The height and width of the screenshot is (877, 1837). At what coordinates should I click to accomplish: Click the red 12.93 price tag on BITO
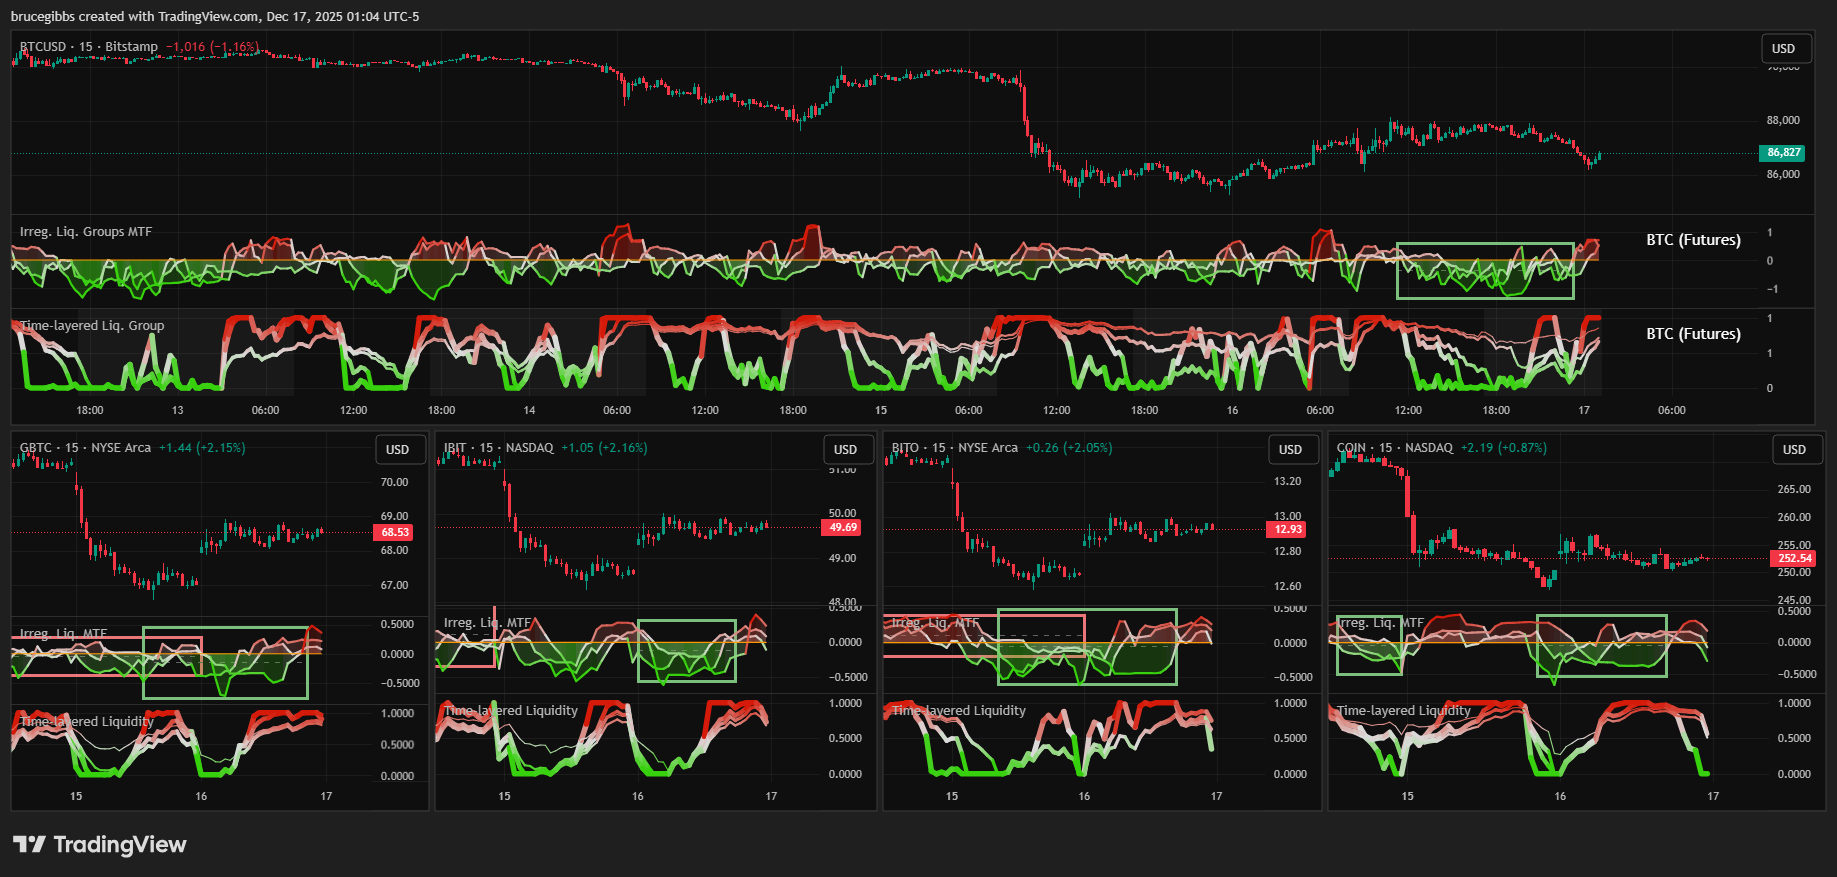tap(1288, 529)
